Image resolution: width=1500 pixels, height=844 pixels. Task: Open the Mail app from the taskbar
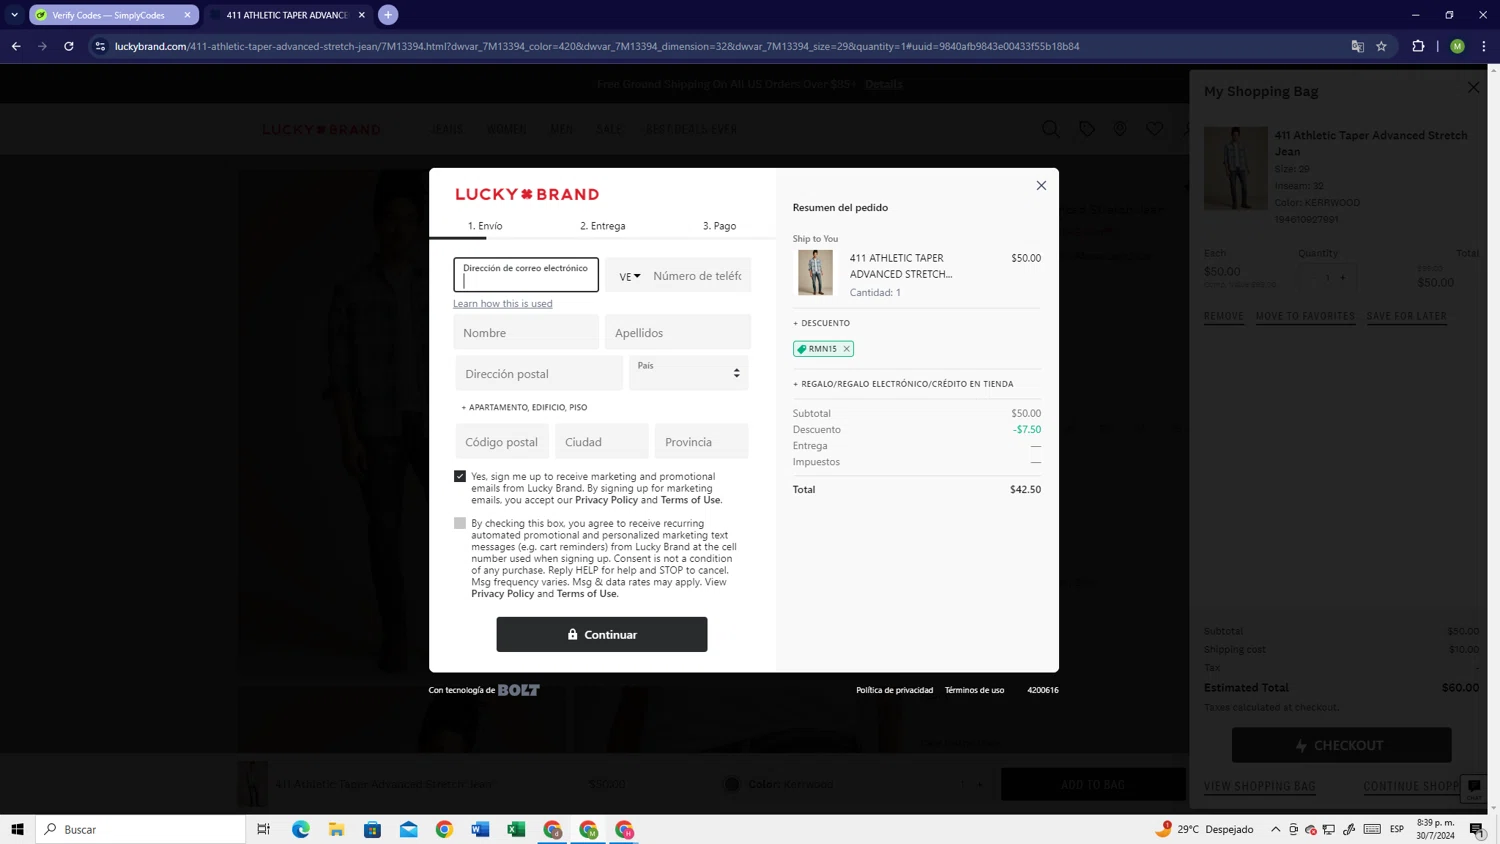click(409, 829)
